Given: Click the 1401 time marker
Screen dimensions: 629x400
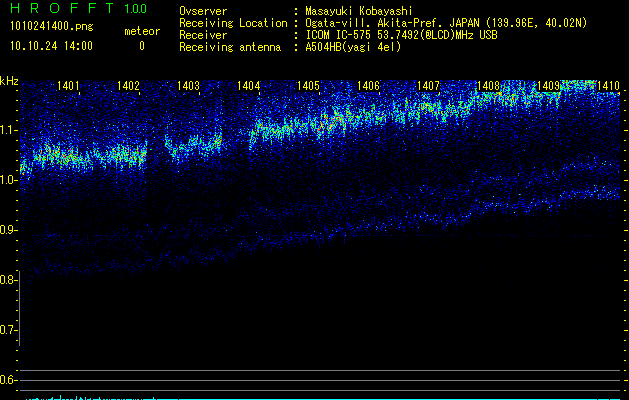Looking at the screenshot, I should click(x=68, y=85).
